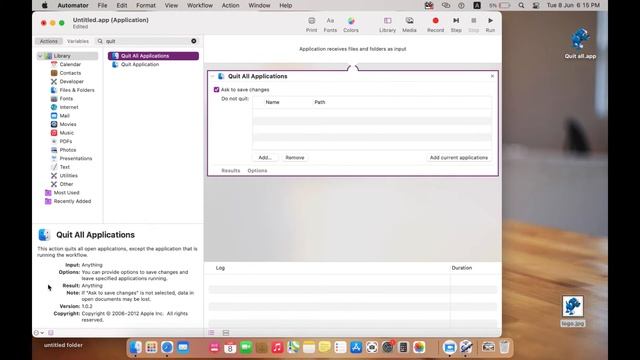
Task: Select Quit all.app desktop icon
Action: [x=580, y=44]
